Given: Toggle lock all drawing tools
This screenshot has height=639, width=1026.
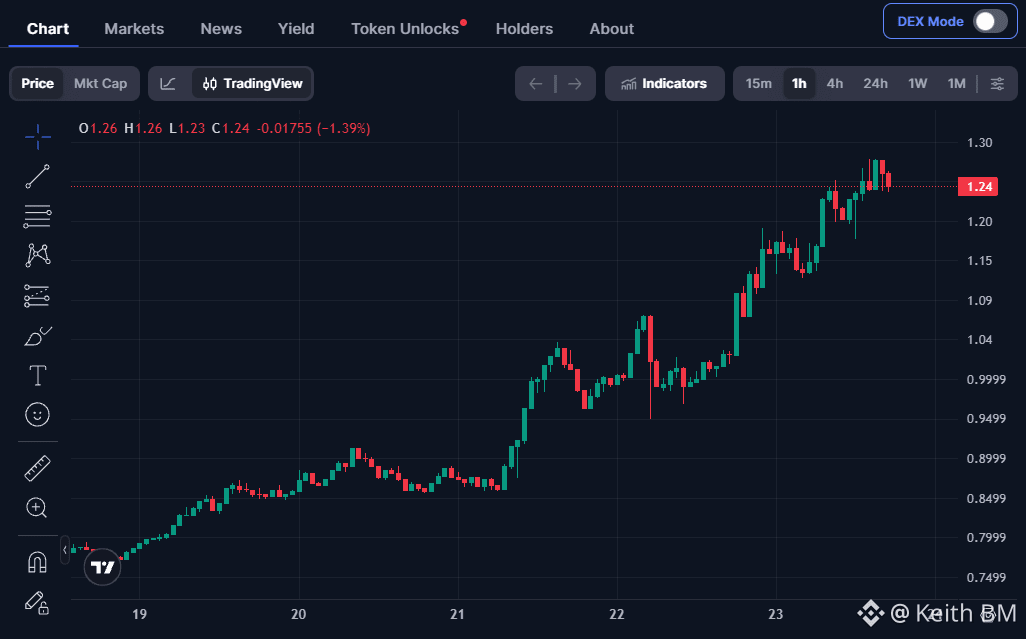Looking at the screenshot, I should 37,603.
